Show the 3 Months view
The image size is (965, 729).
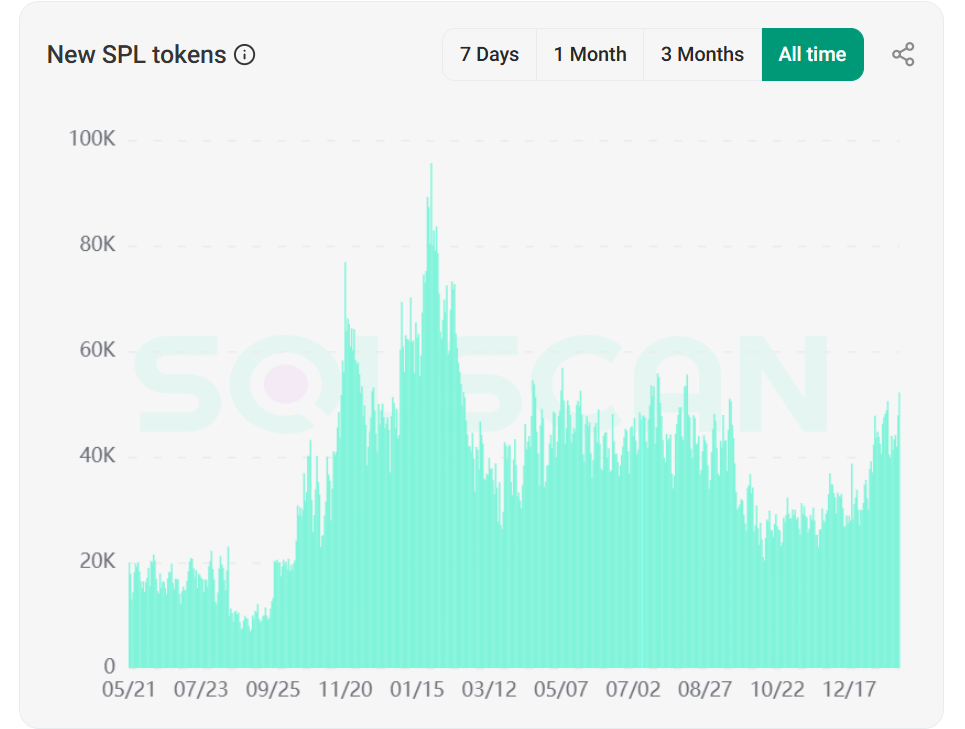point(702,55)
